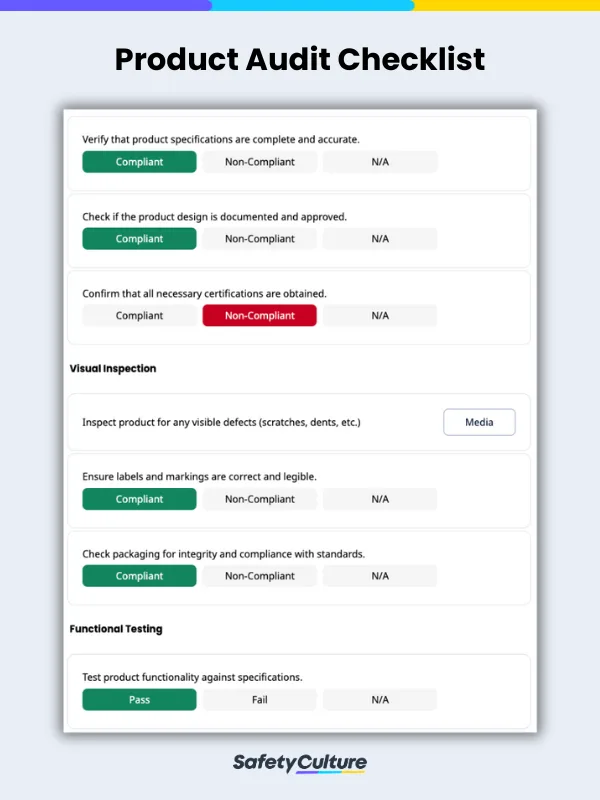This screenshot has height=800, width=600.
Task: Select Fail for product functionality test
Action: point(260,700)
